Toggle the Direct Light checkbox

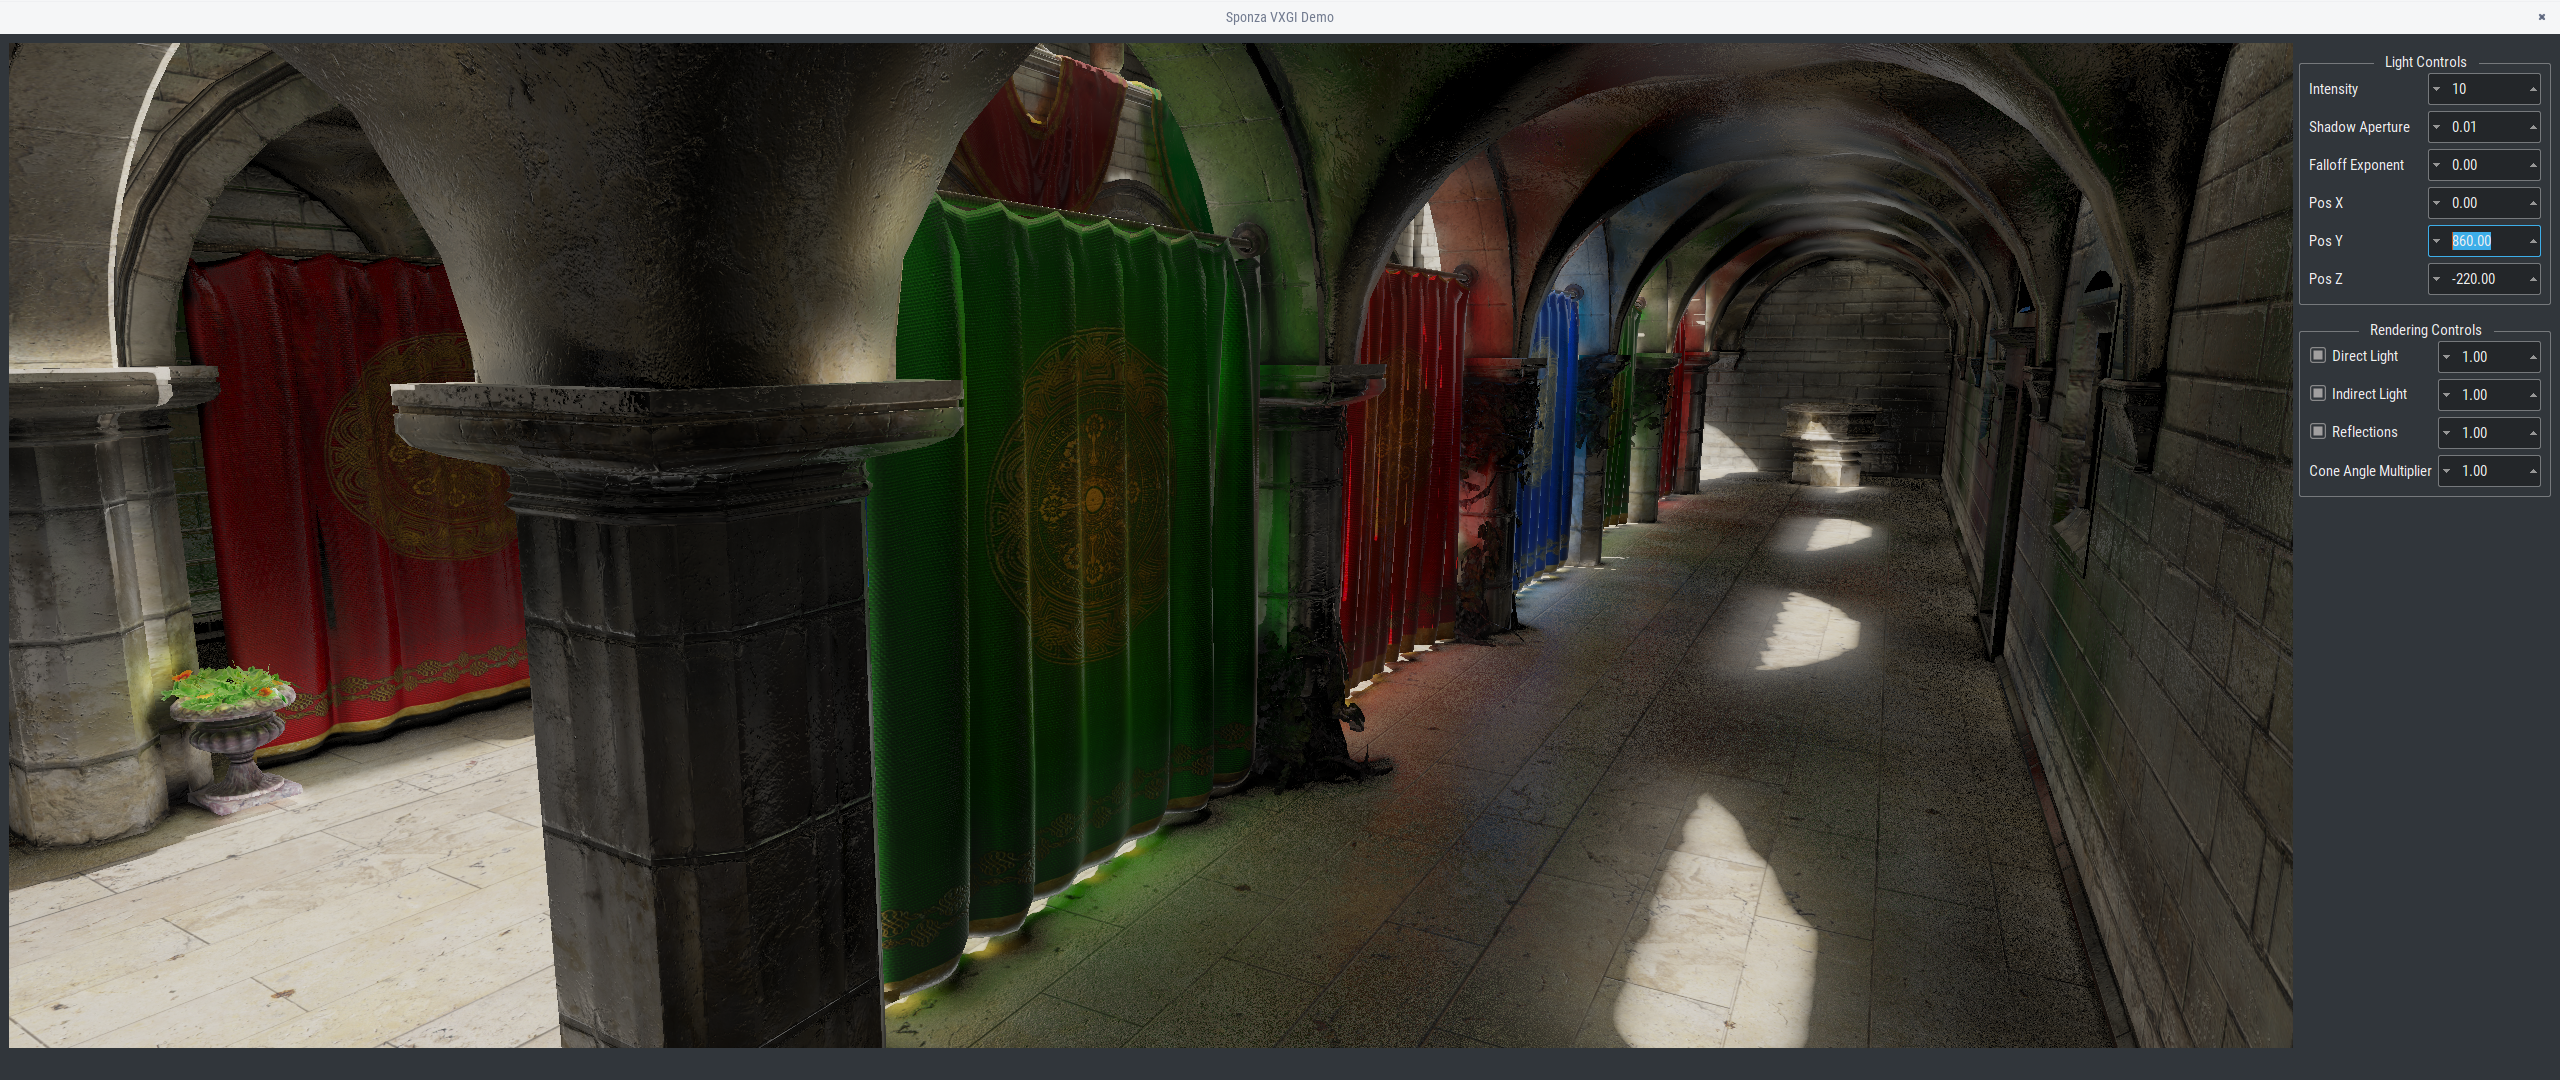pyautogui.click(x=2318, y=355)
